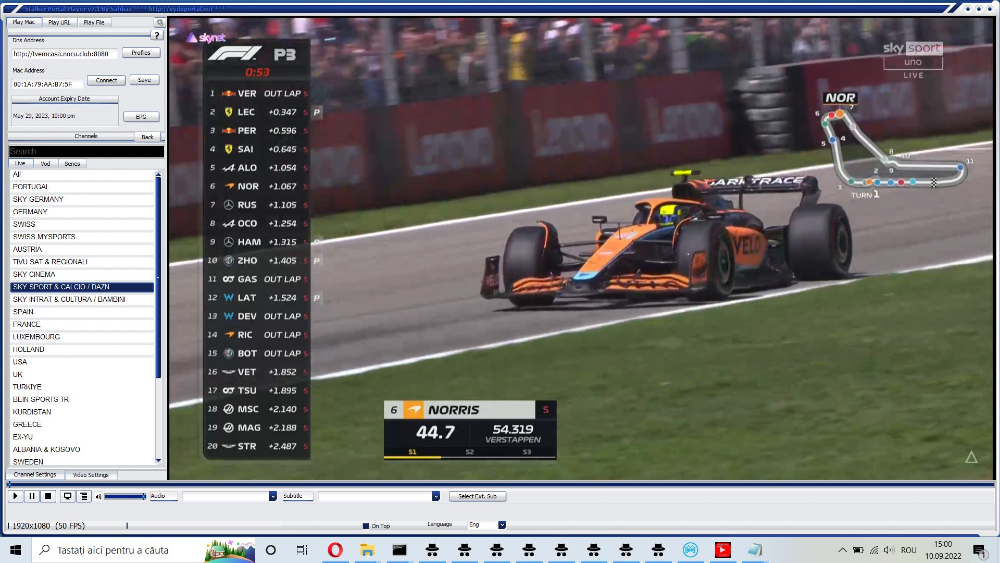
Task: Open the Video Settings tab
Action: [x=90, y=475]
